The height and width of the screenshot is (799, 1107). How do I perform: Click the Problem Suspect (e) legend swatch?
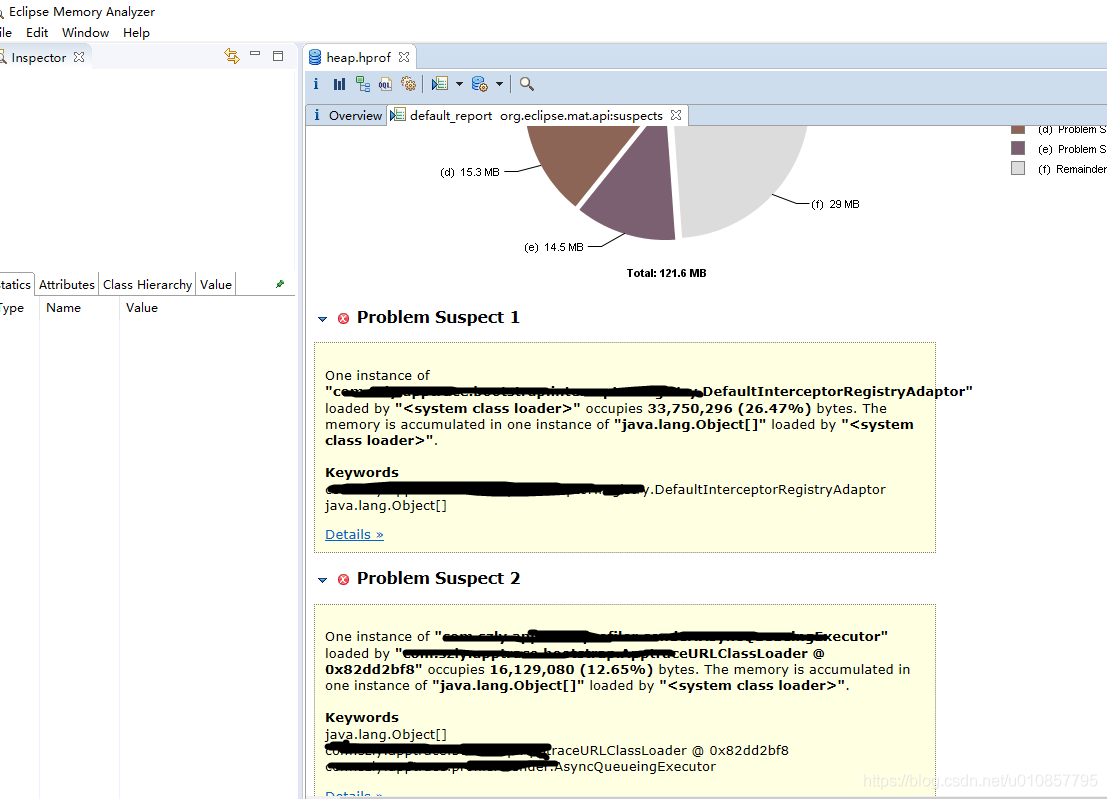click(1017, 148)
